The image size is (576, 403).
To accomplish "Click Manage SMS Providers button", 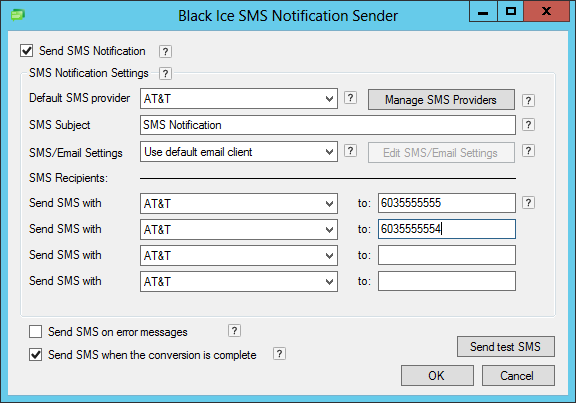I will tap(441, 100).
